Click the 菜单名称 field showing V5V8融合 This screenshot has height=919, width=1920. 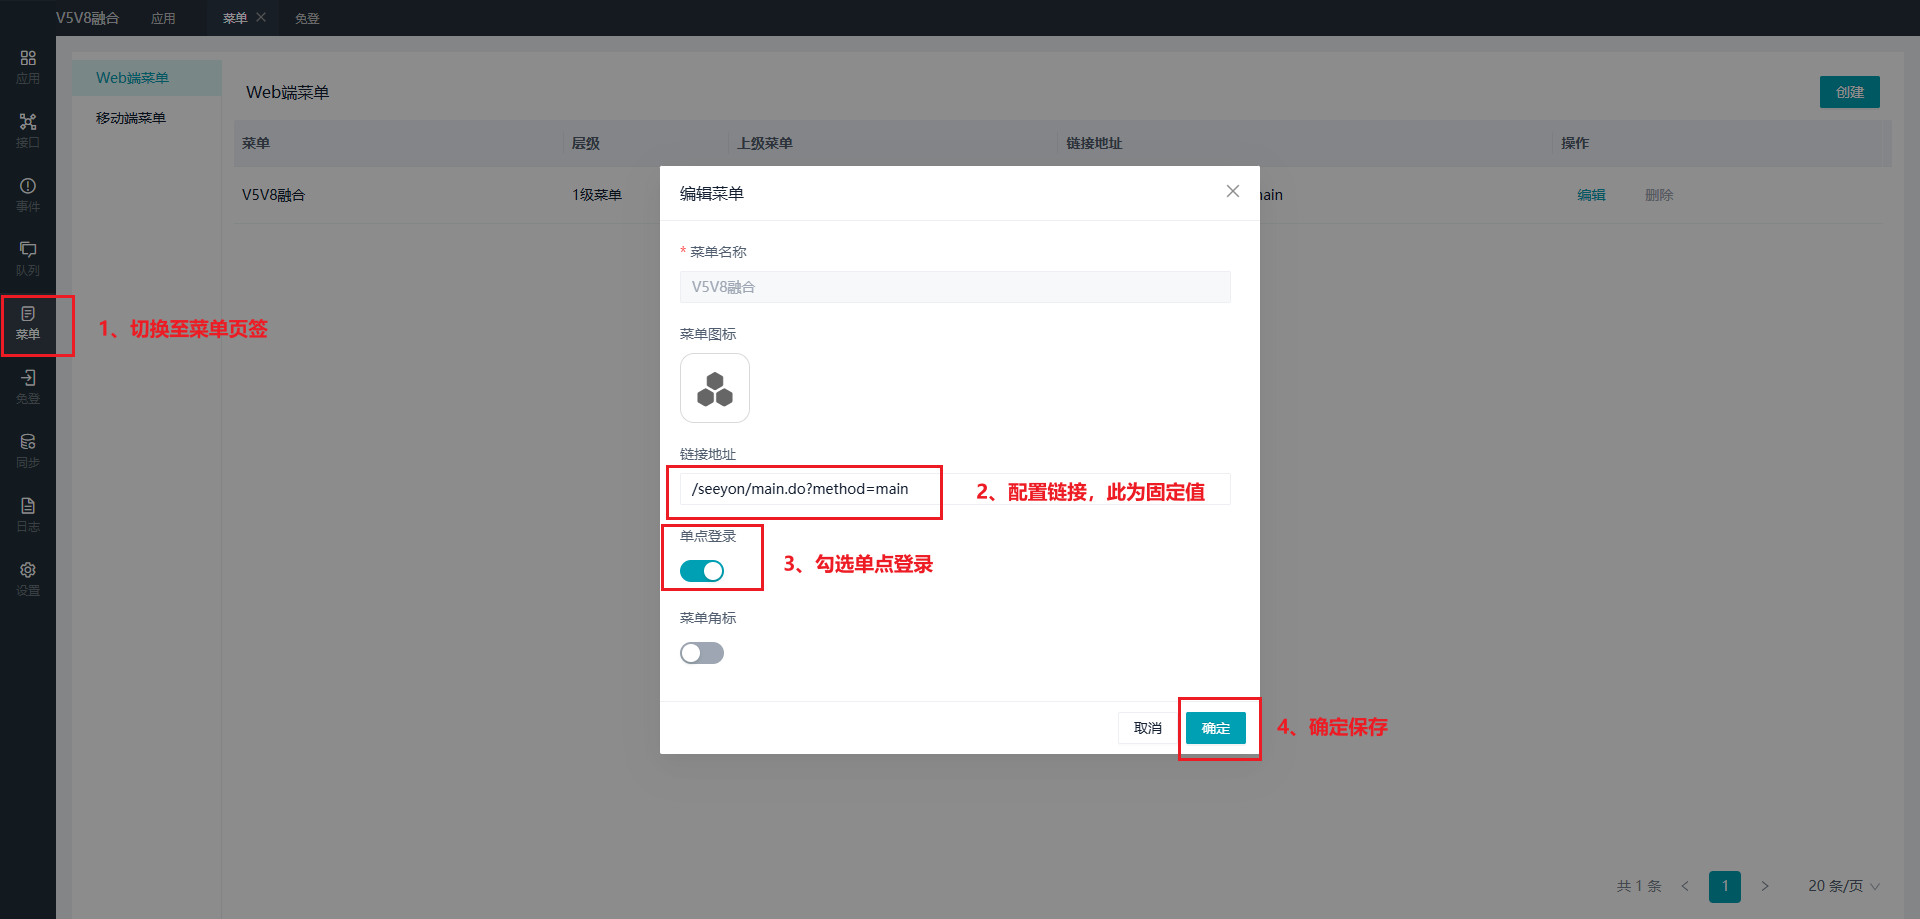point(955,287)
